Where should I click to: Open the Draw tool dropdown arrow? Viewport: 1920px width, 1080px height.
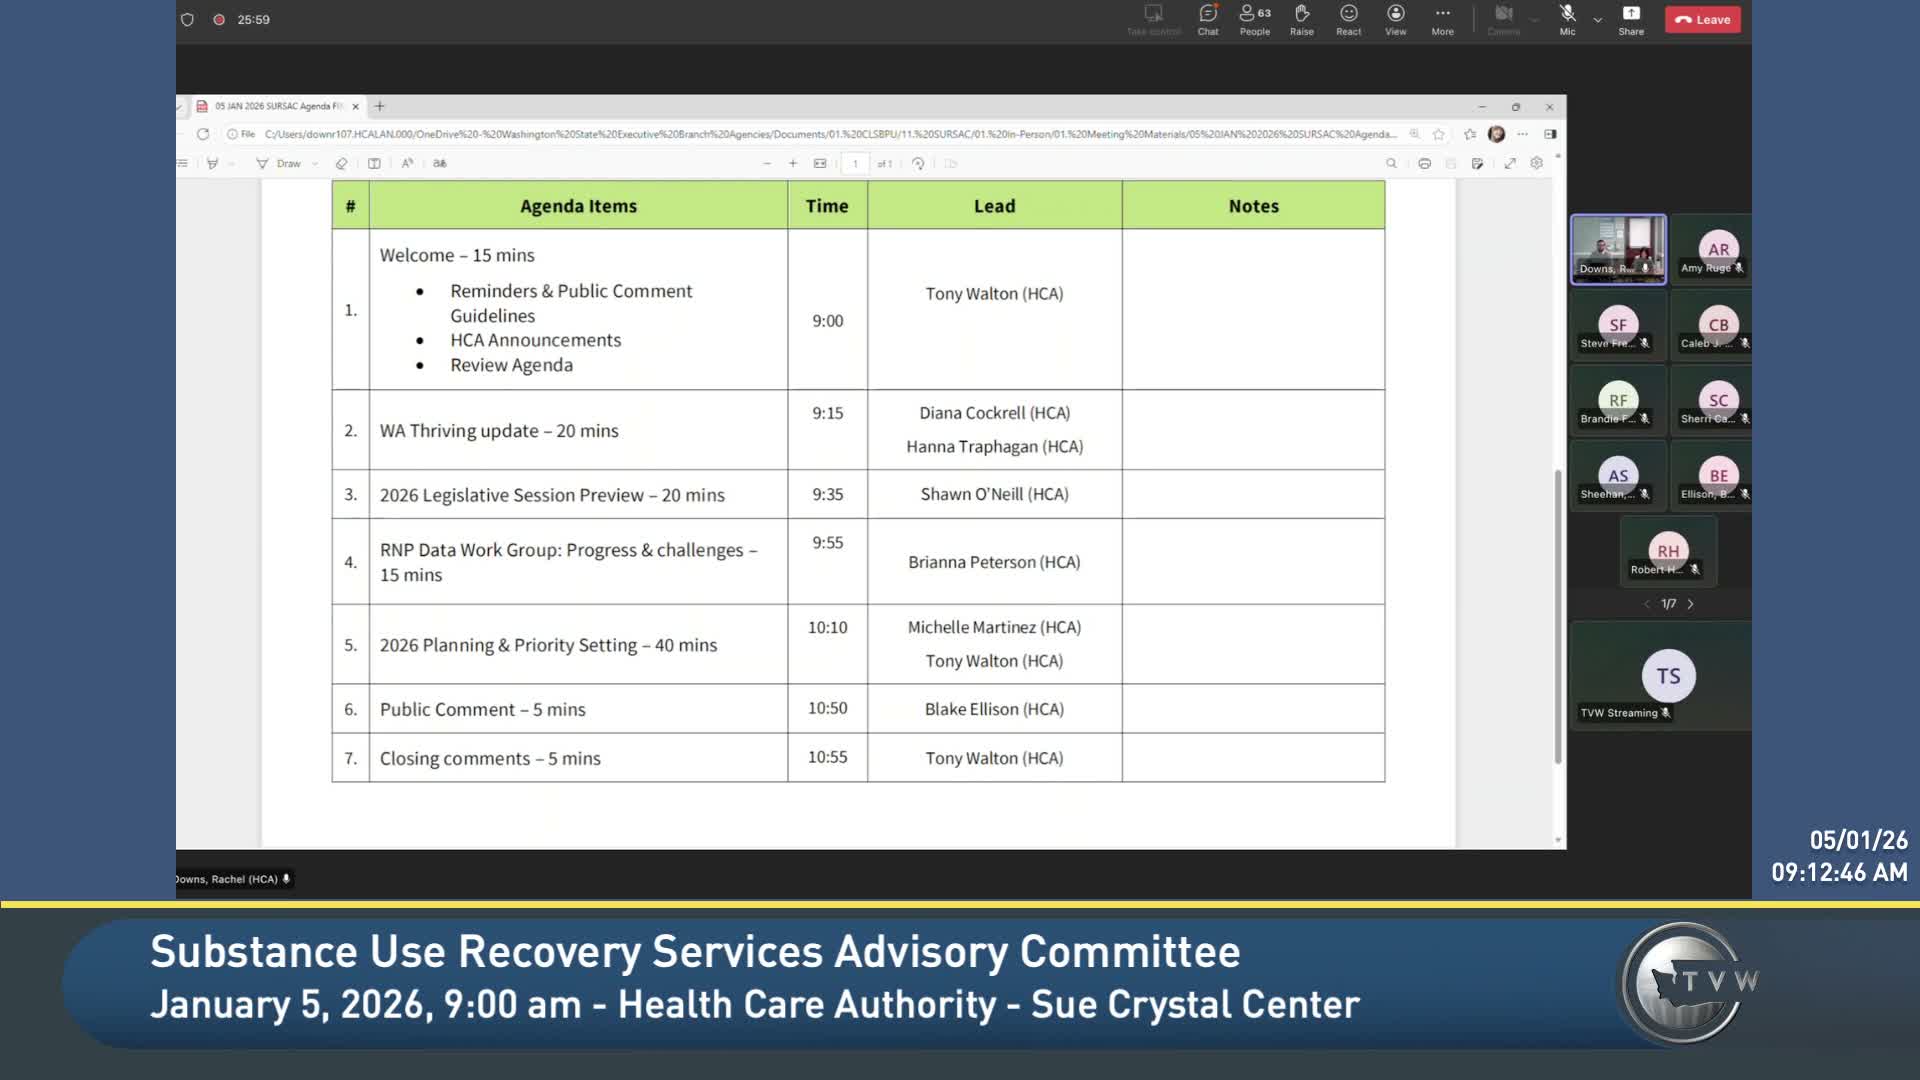315,163
